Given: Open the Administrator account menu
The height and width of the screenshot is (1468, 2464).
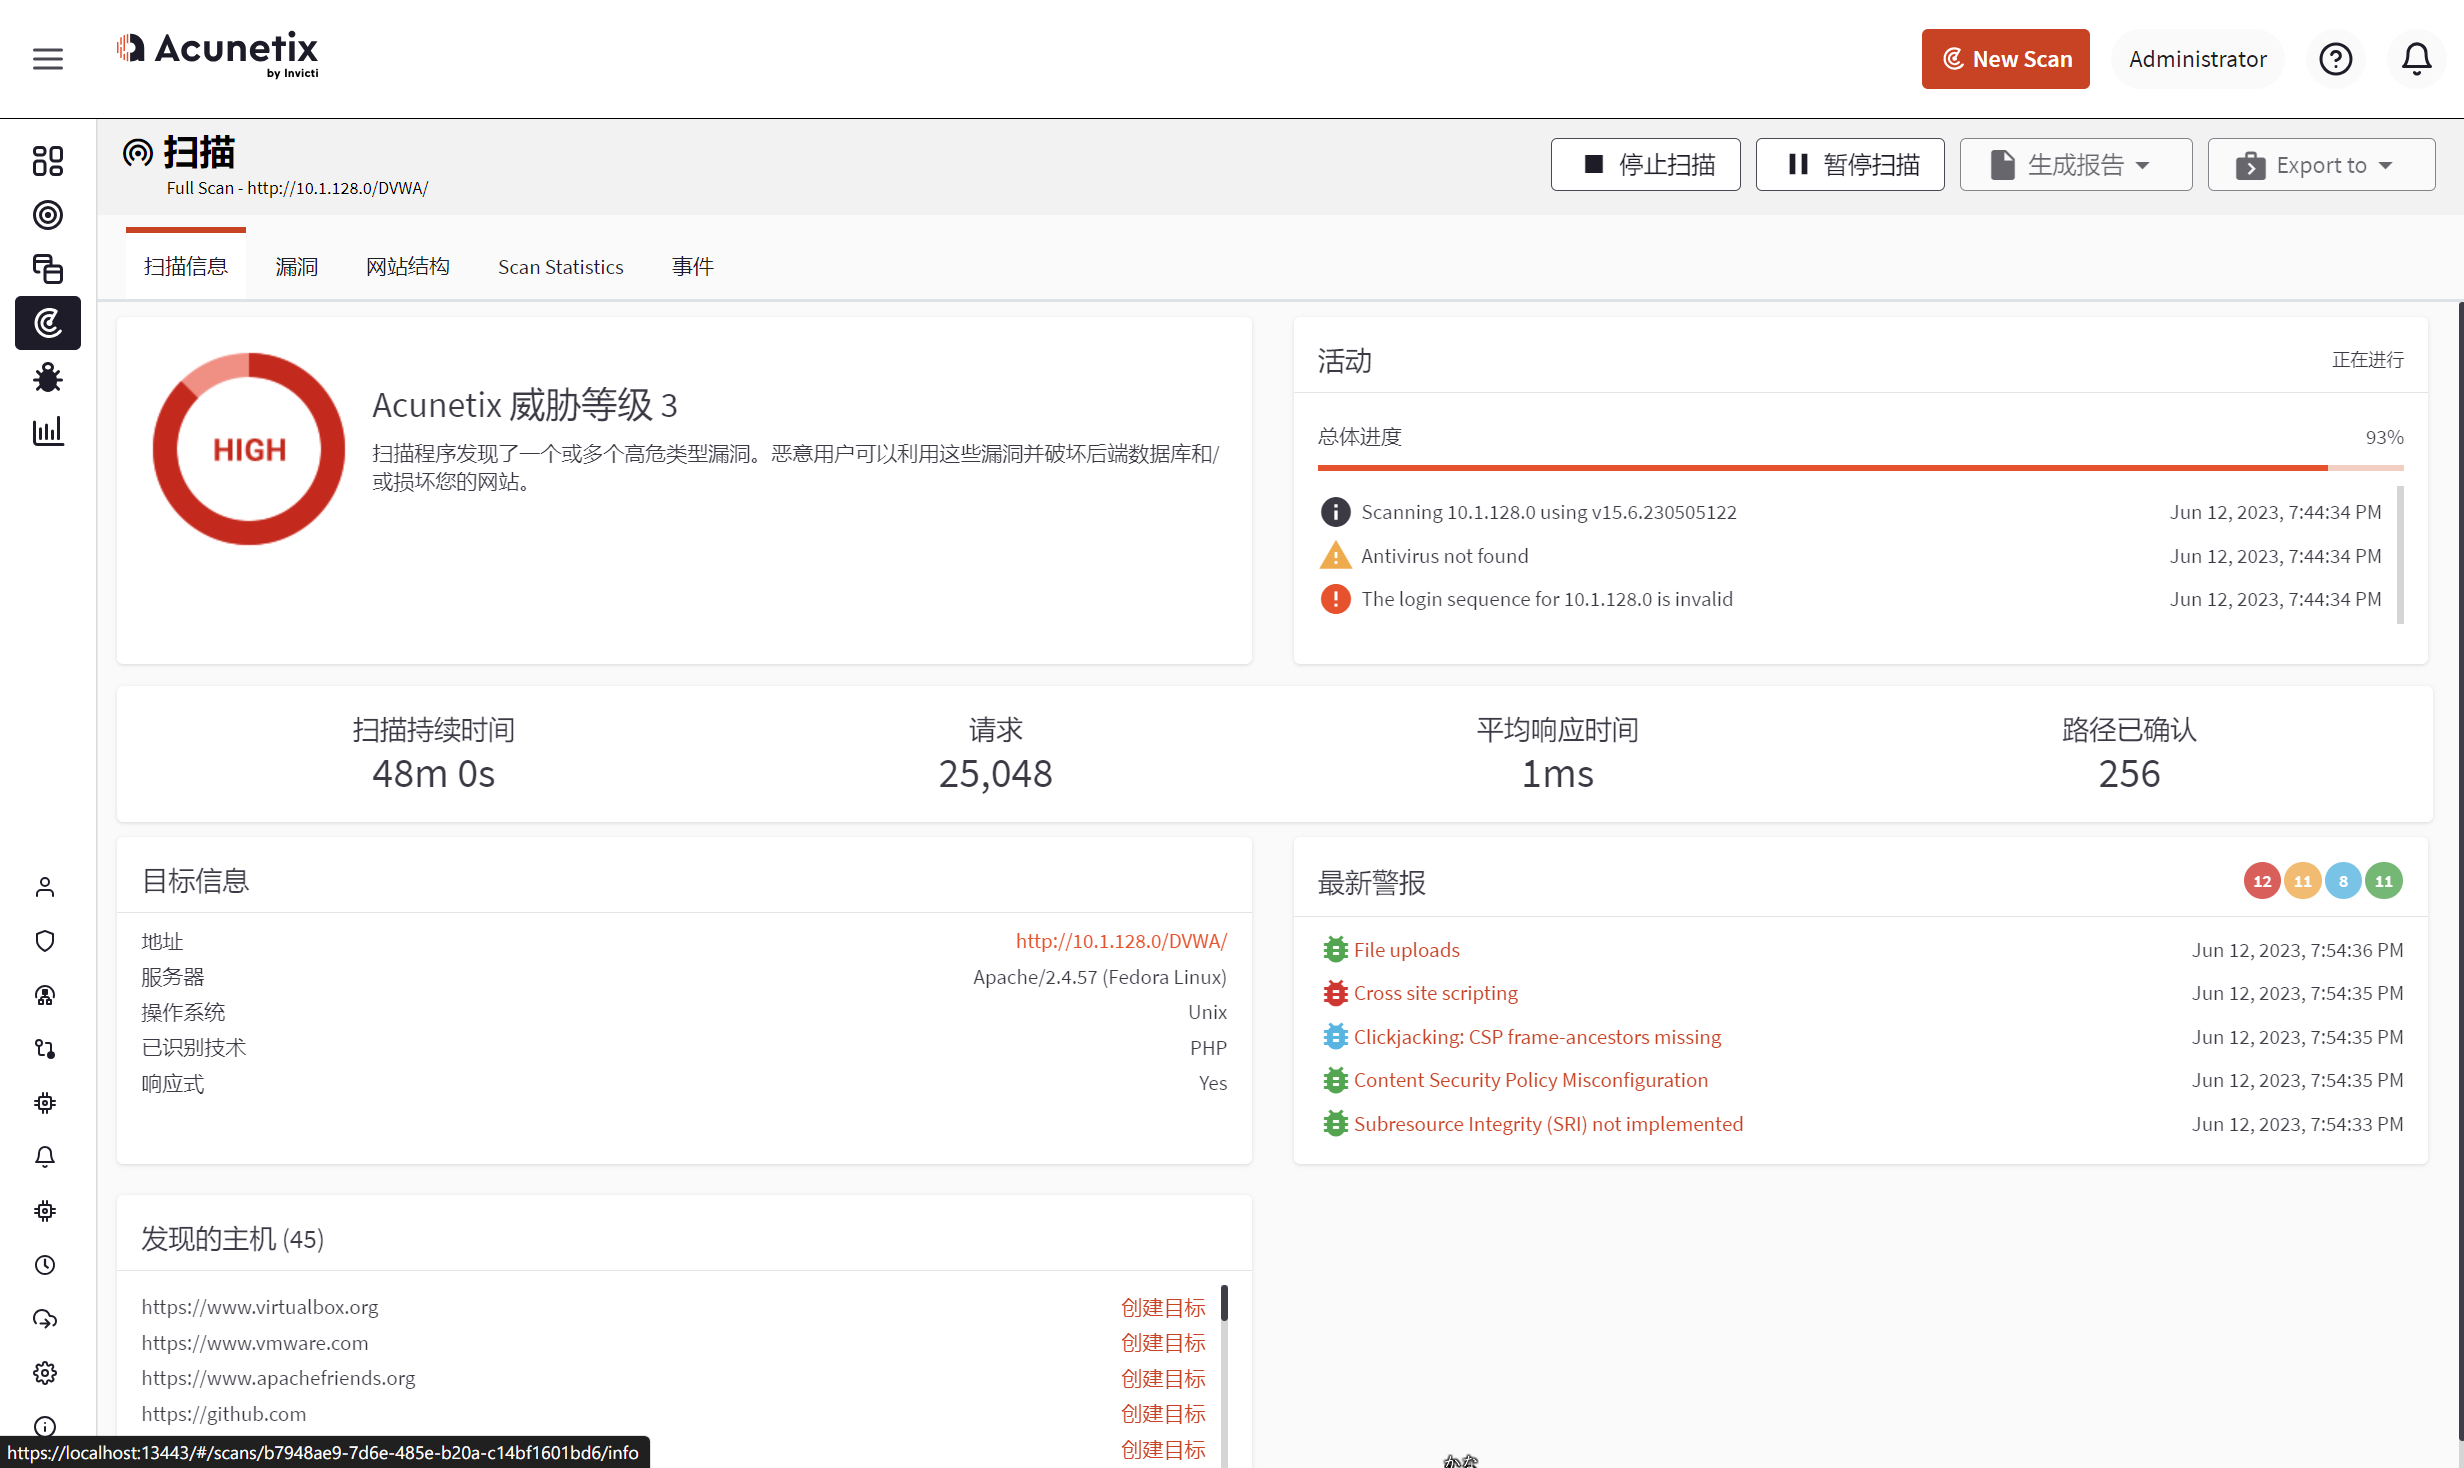Looking at the screenshot, I should [2197, 59].
